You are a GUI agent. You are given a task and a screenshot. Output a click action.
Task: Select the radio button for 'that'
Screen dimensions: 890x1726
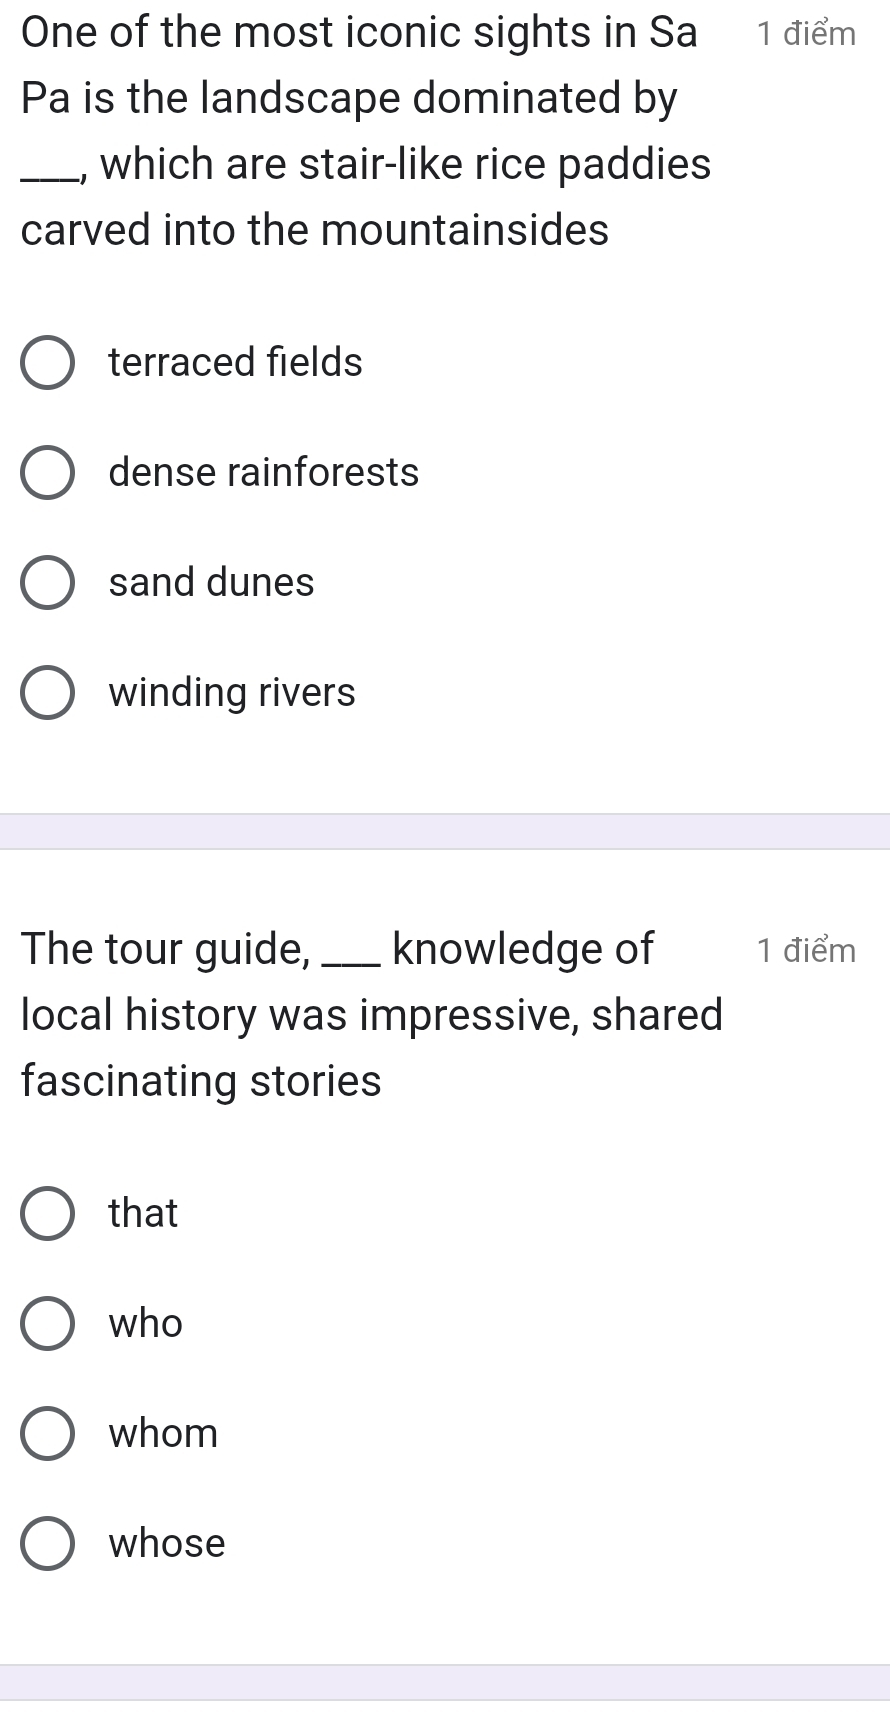pos(47,1214)
